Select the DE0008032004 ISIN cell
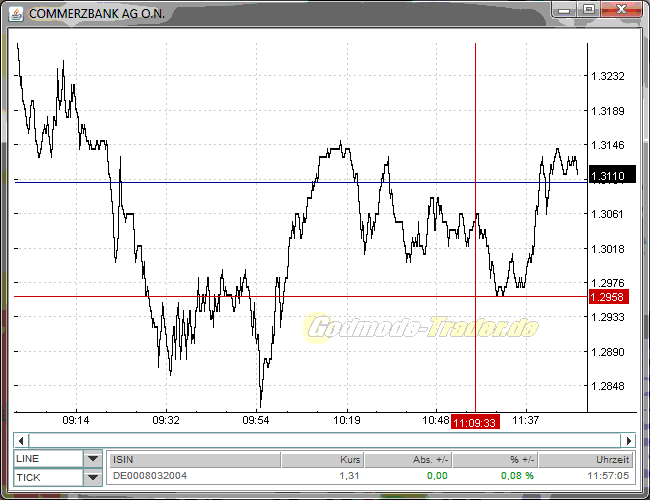The height and width of the screenshot is (500, 650). pos(150,476)
